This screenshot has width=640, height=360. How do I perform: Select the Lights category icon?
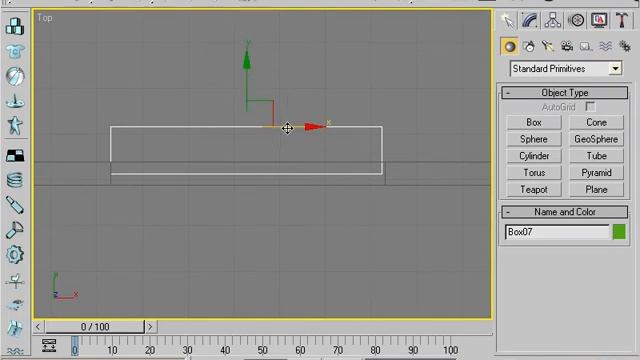(x=547, y=47)
